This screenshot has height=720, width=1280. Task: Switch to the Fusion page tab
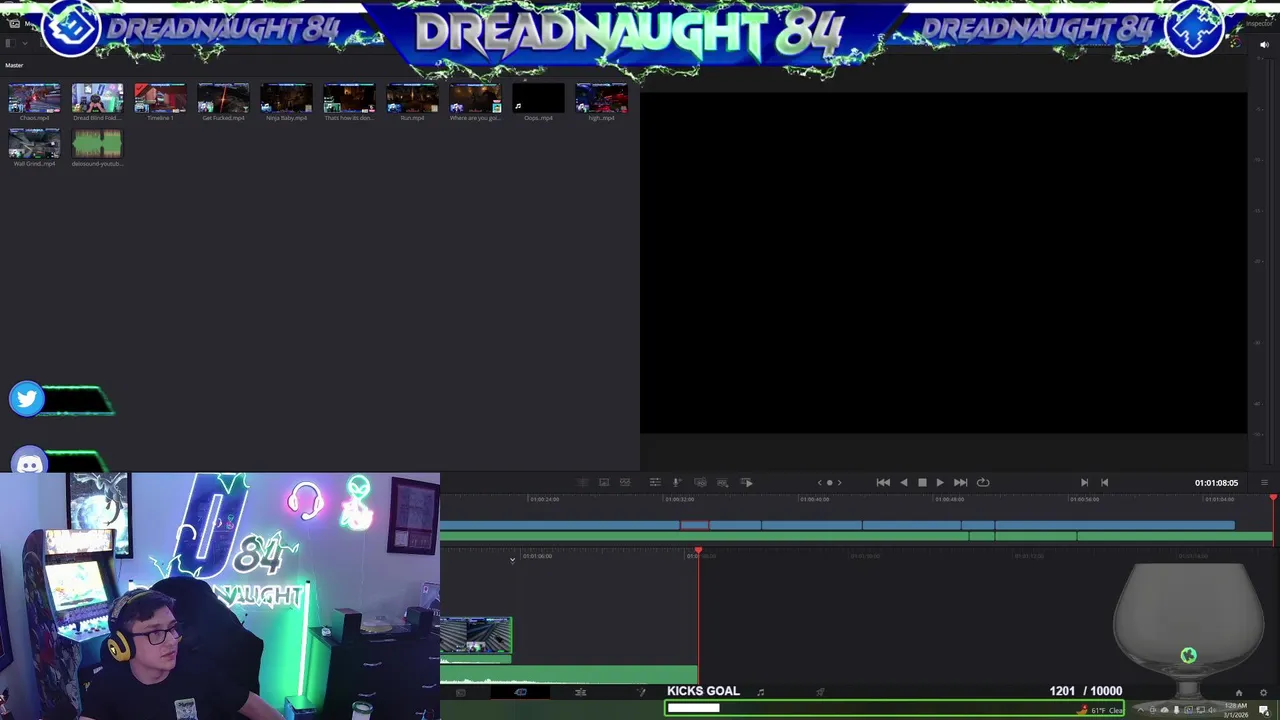coord(641,692)
